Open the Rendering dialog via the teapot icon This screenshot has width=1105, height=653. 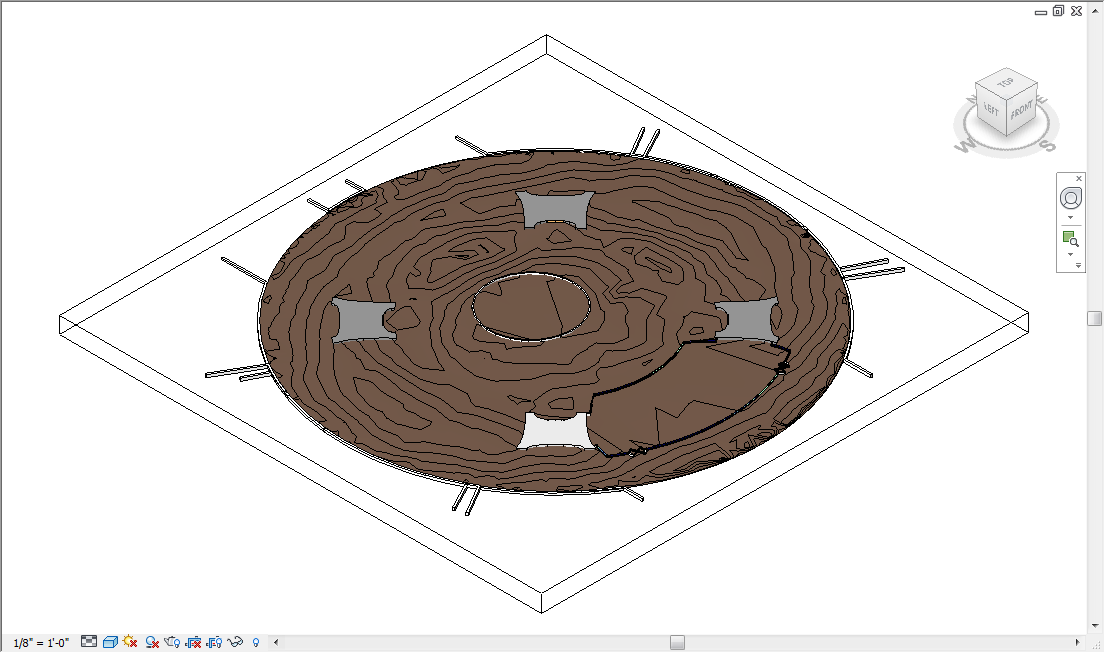(x=172, y=643)
